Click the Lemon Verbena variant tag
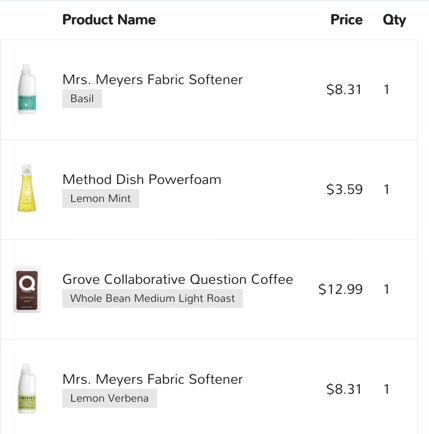The height and width of the screenshot is (434, 429). [x=109, y=398]
